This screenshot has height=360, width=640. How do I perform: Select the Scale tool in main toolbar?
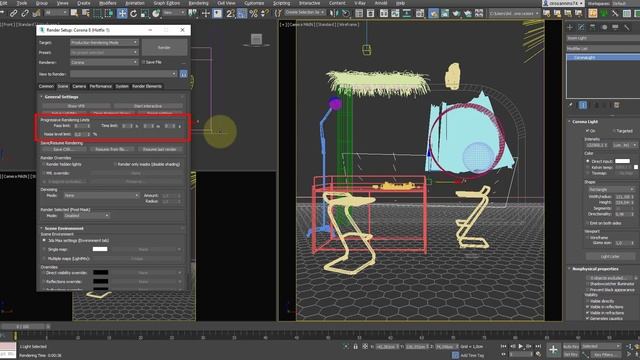pyautogui.click(x=144, y=13)
